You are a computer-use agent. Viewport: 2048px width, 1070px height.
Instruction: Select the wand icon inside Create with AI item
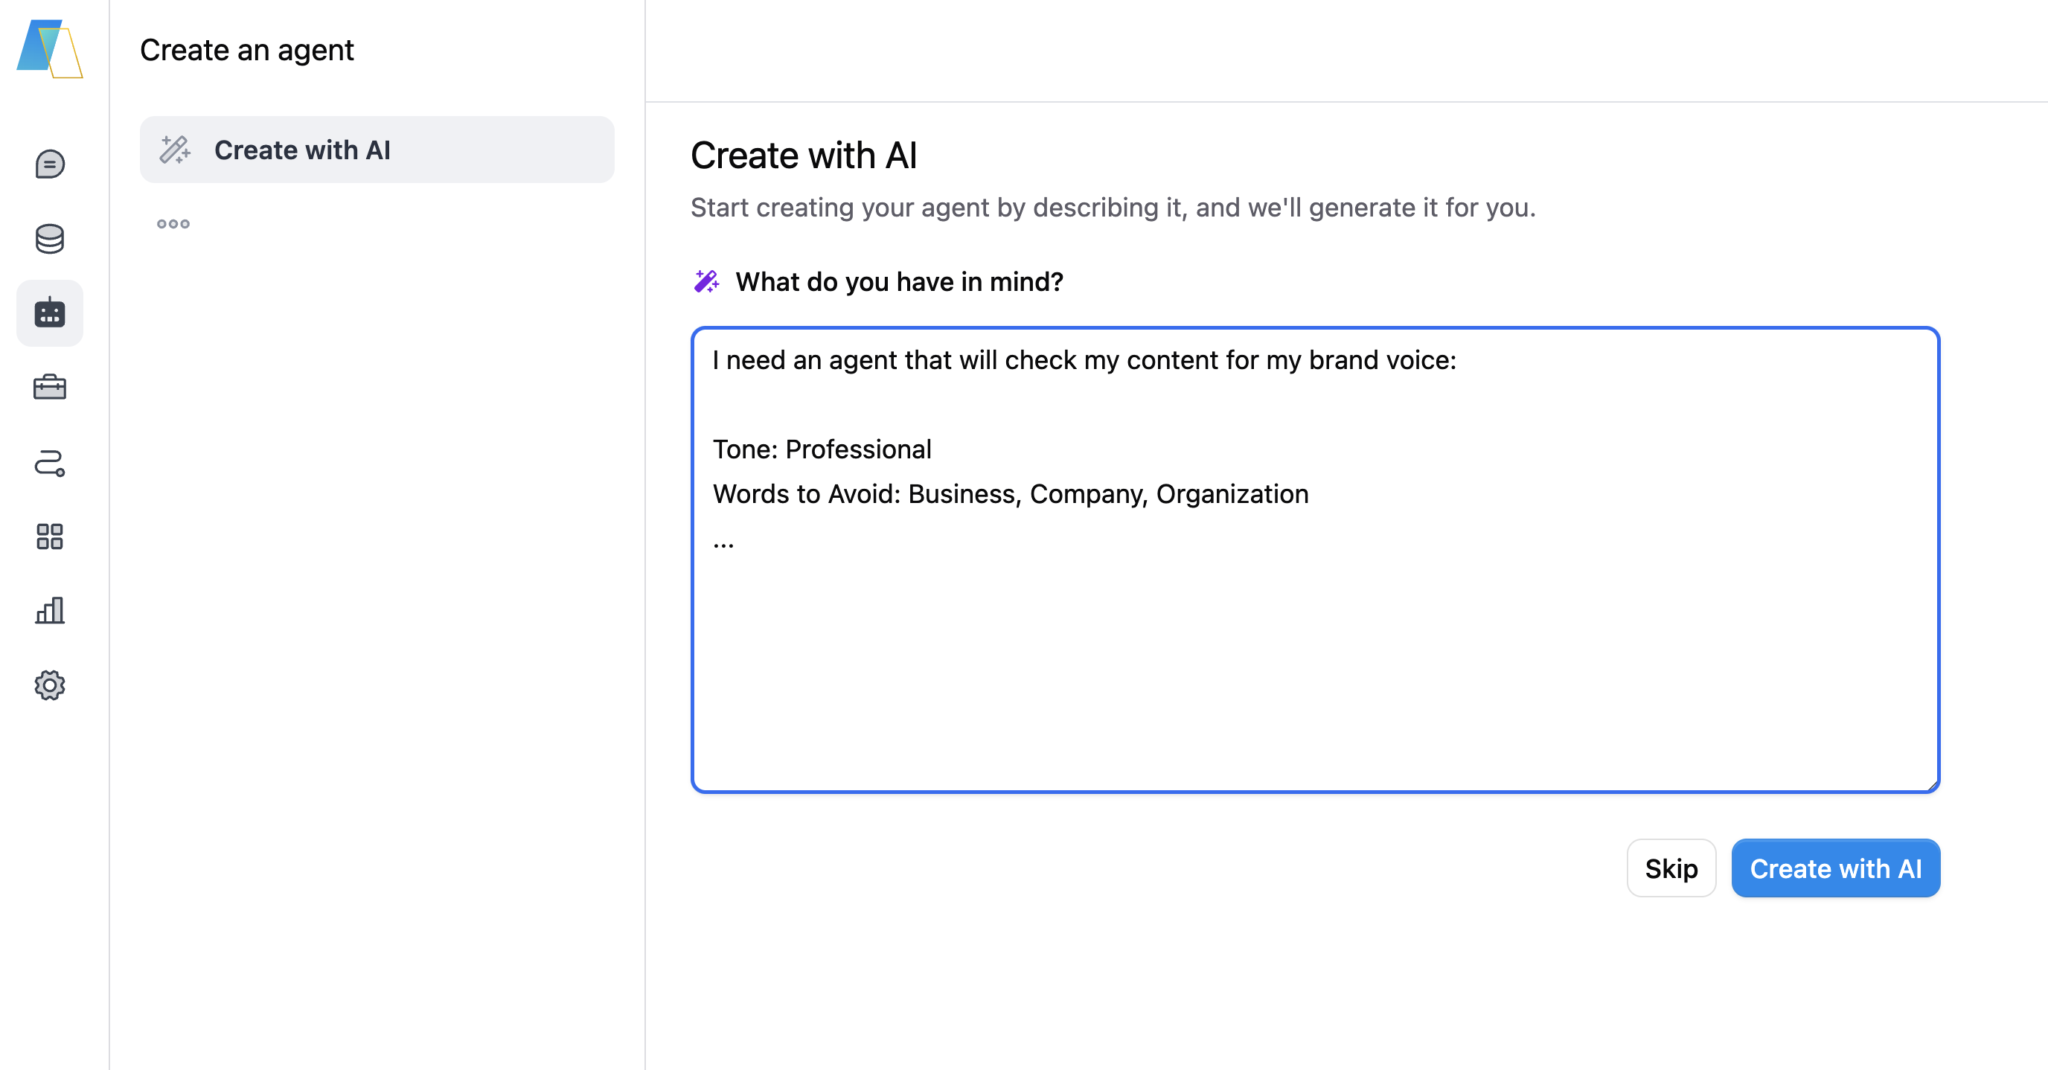[175, 149]
